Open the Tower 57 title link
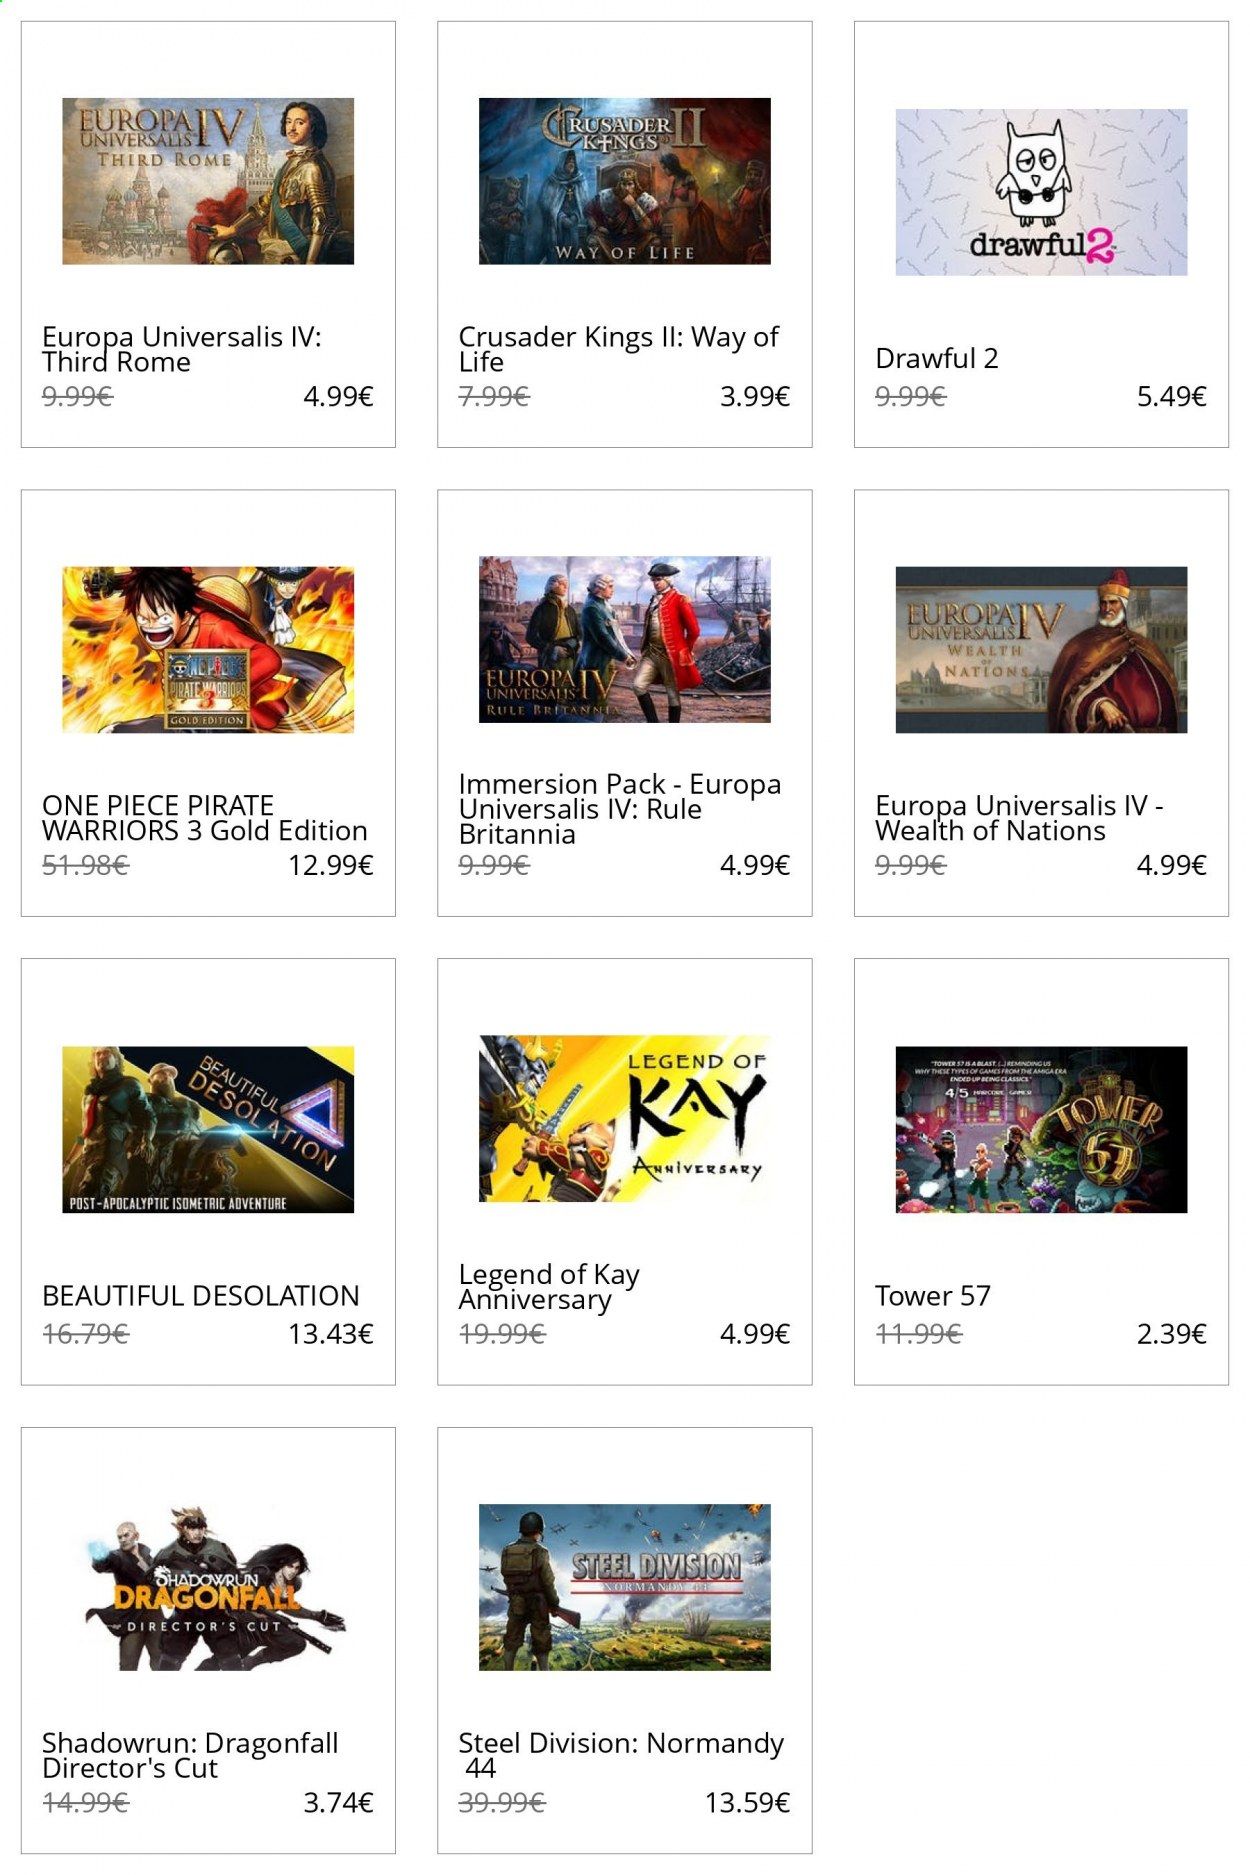Image resolution: width=1250 pixels, height=1875 pixels. pos(933,1296)
